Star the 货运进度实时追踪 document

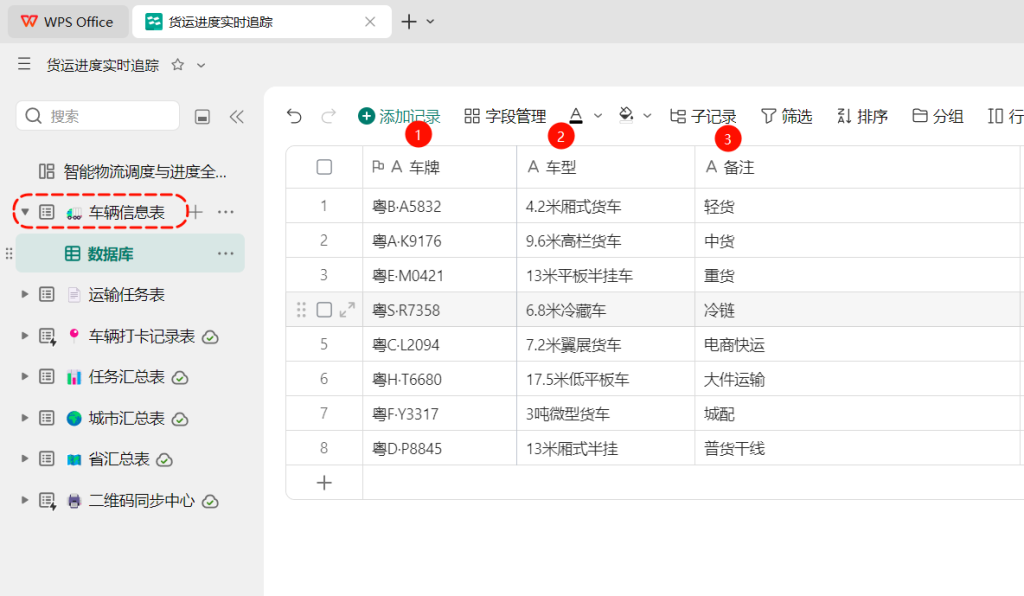click(178, 65)
